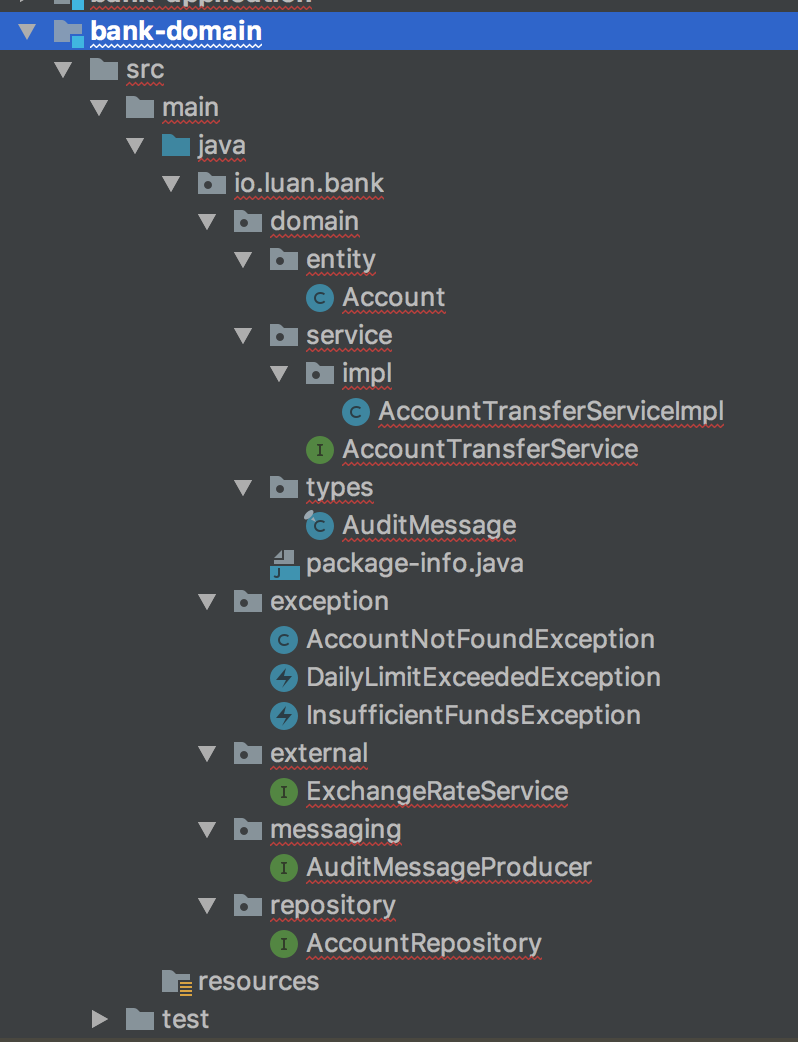Select AccountNotFoundException in the tree

coord(480,640)
